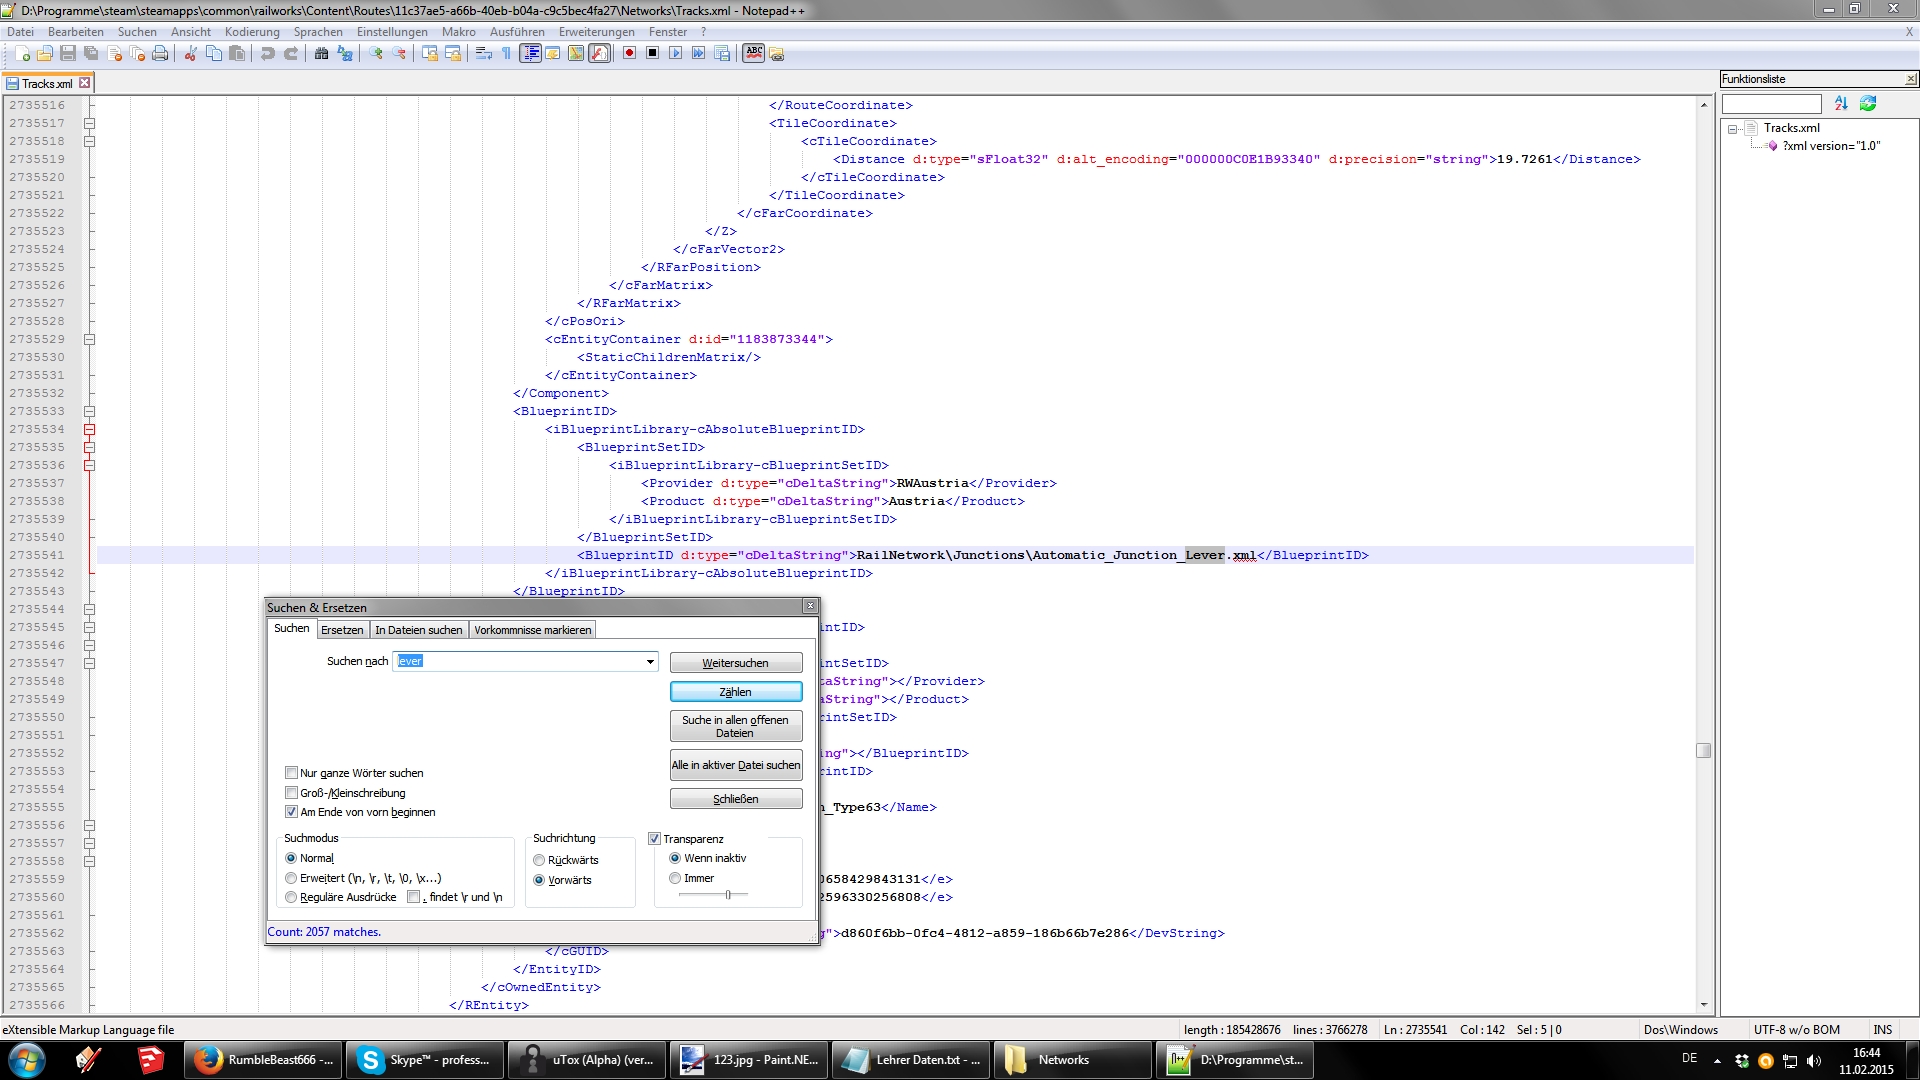The image size is (1920, 1080).
Task: Enable 'Nur ganze Wörter suchen' checkbox
Action: pyautogui.click(x=292, y=773)
